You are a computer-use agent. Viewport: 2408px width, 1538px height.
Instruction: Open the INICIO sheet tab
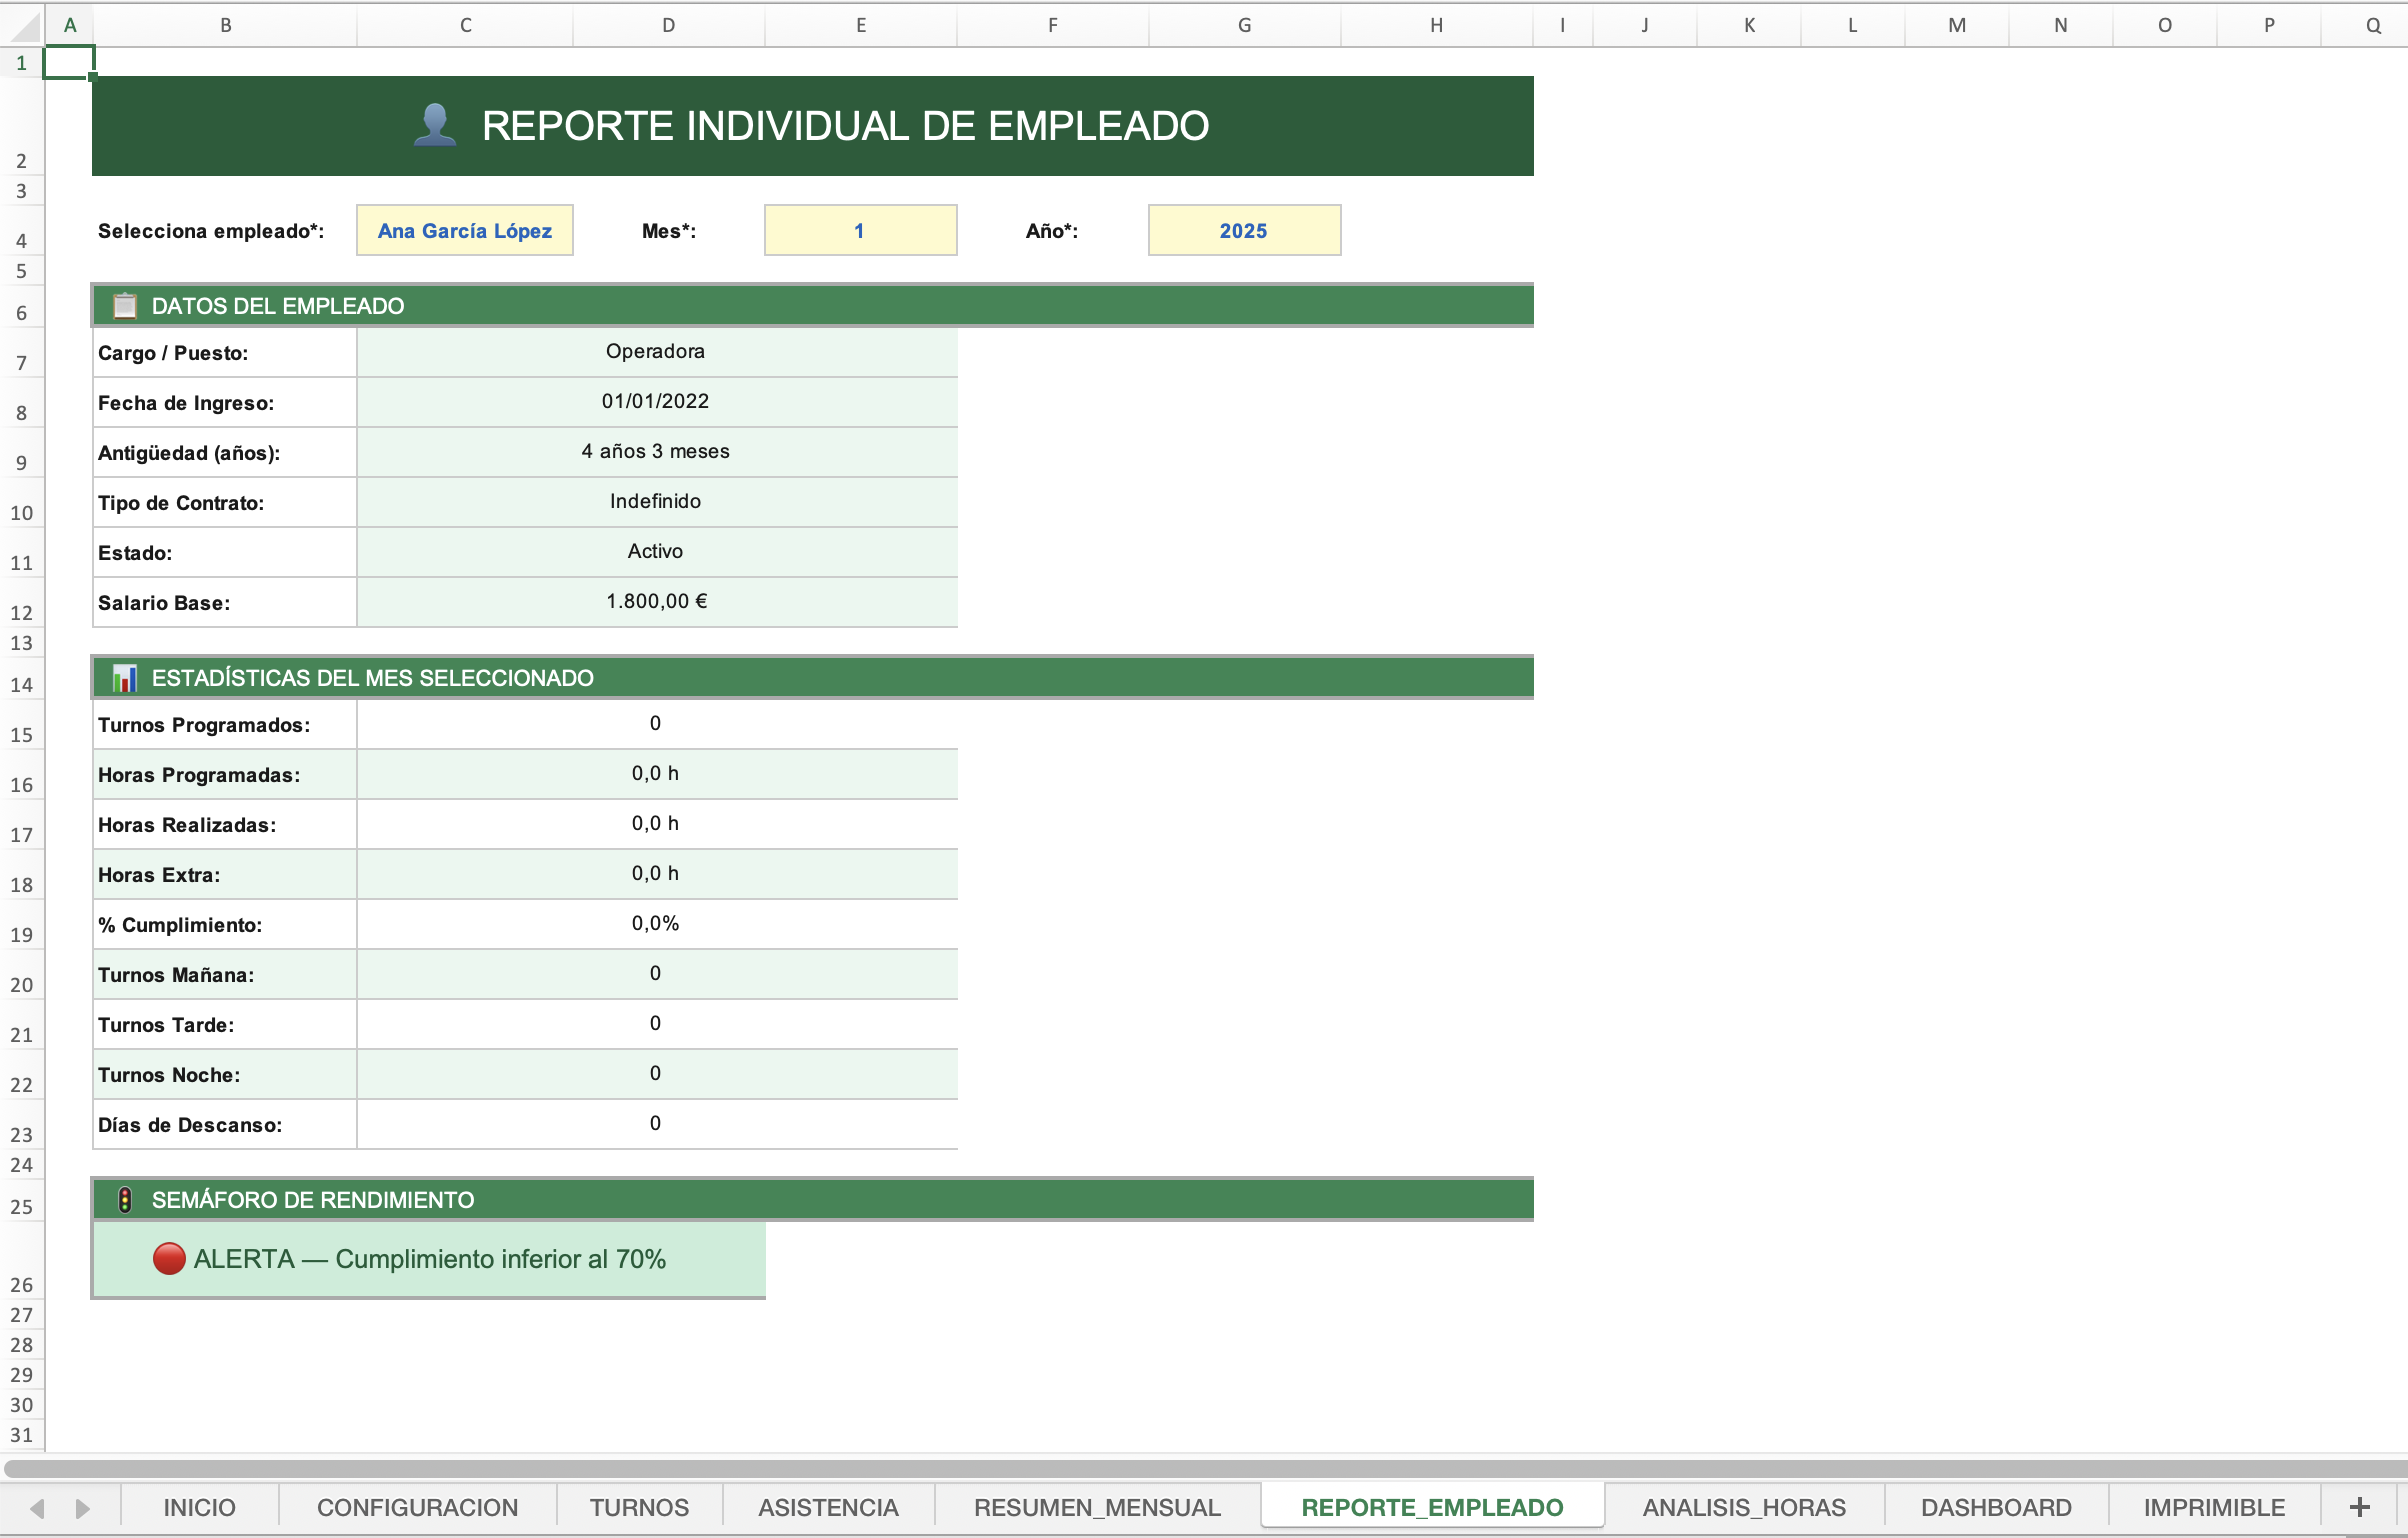coord(199,1507)
